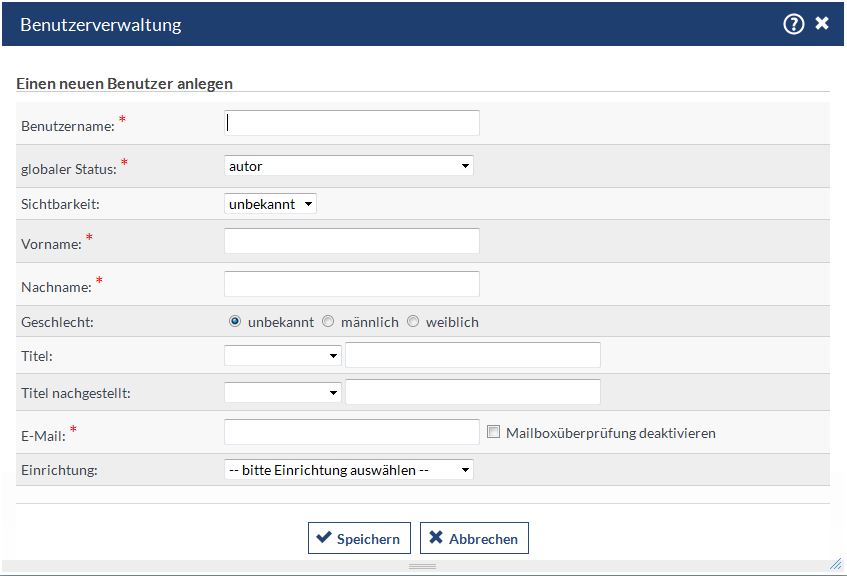
Task: Enable Mailboxüberprüfung deaktivieren checkbox
Action: (493, 432)
